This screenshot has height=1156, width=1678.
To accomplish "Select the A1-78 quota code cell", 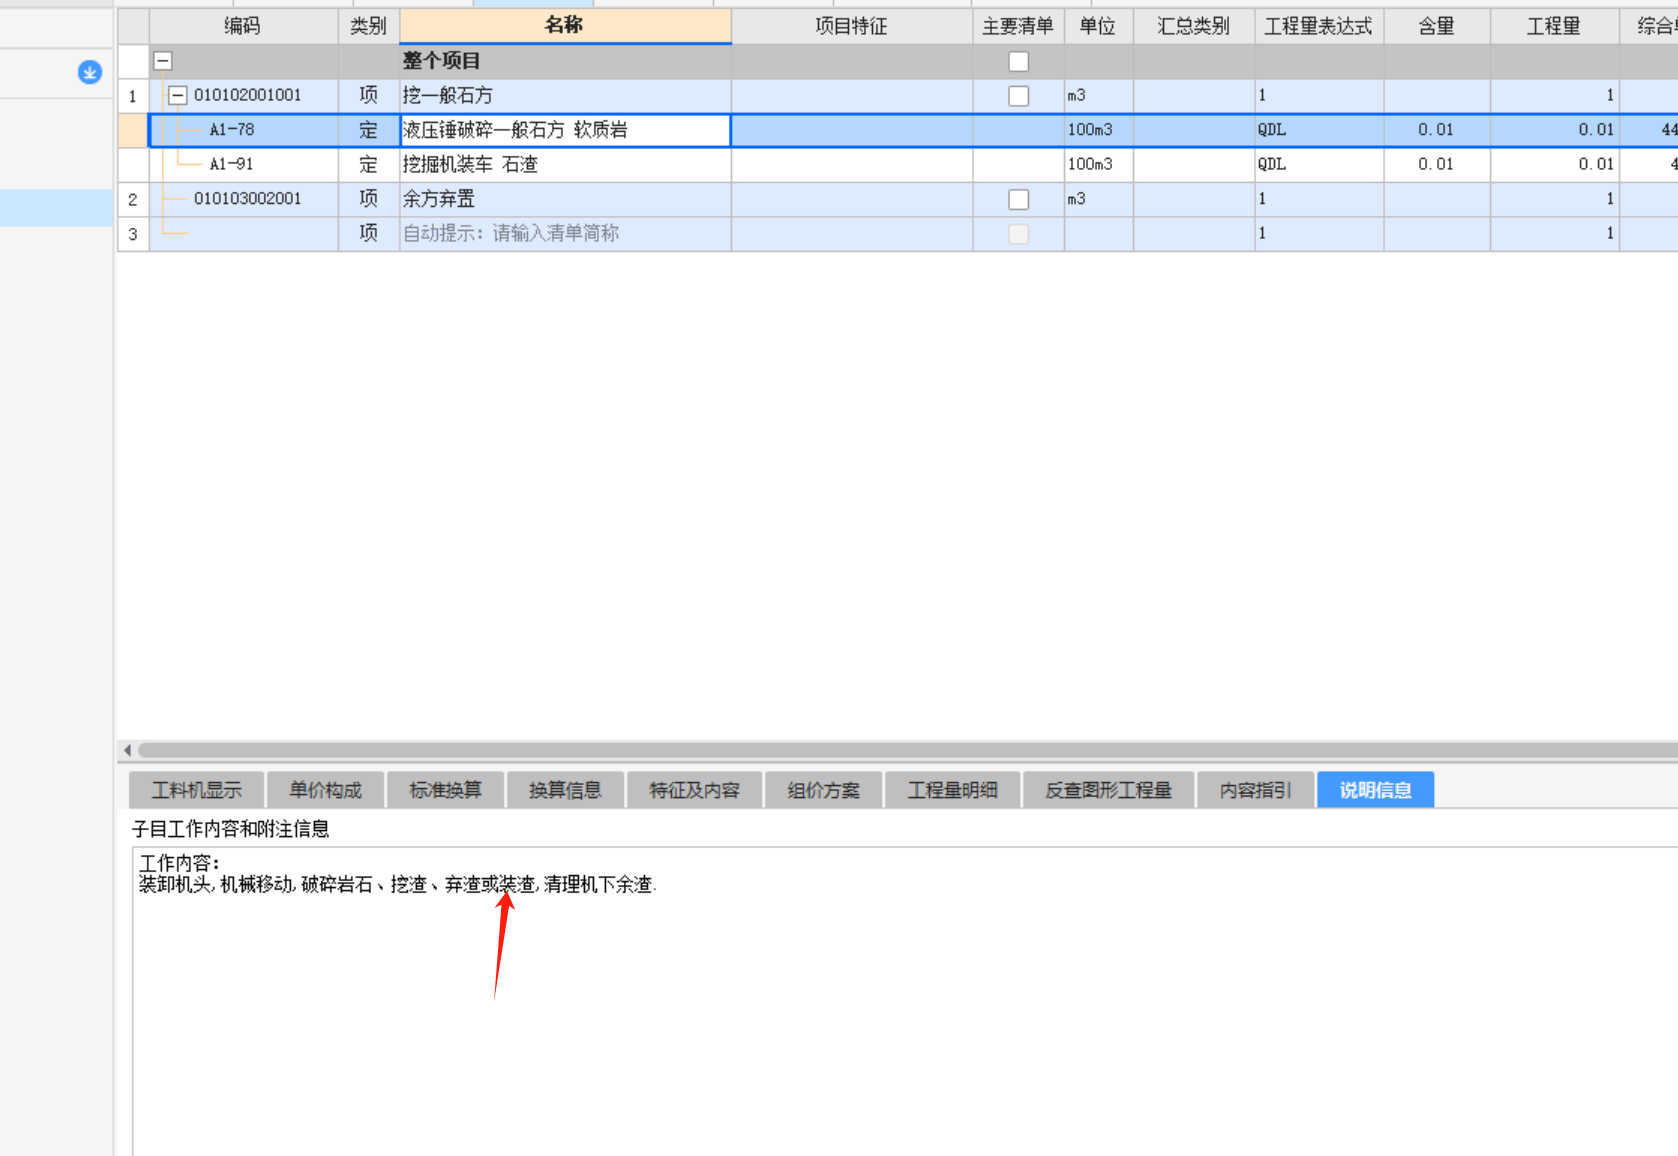I will [x=244, y=130].
